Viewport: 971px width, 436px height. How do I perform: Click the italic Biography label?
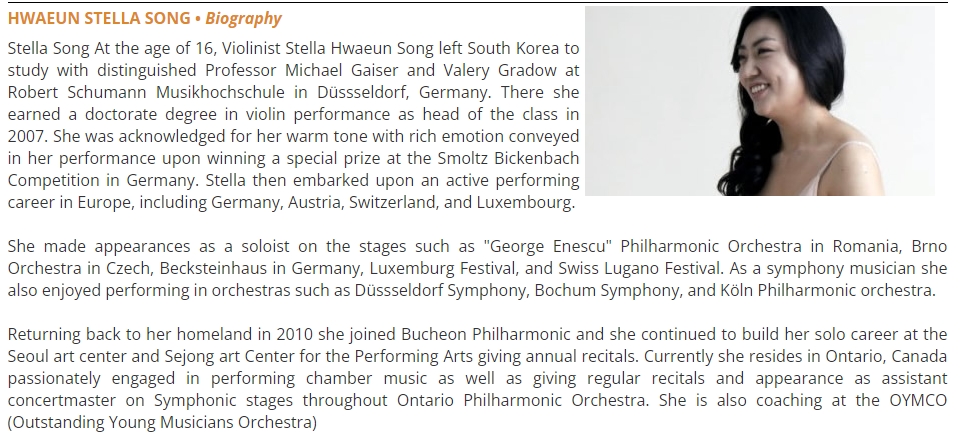click(x=243, y=19)
